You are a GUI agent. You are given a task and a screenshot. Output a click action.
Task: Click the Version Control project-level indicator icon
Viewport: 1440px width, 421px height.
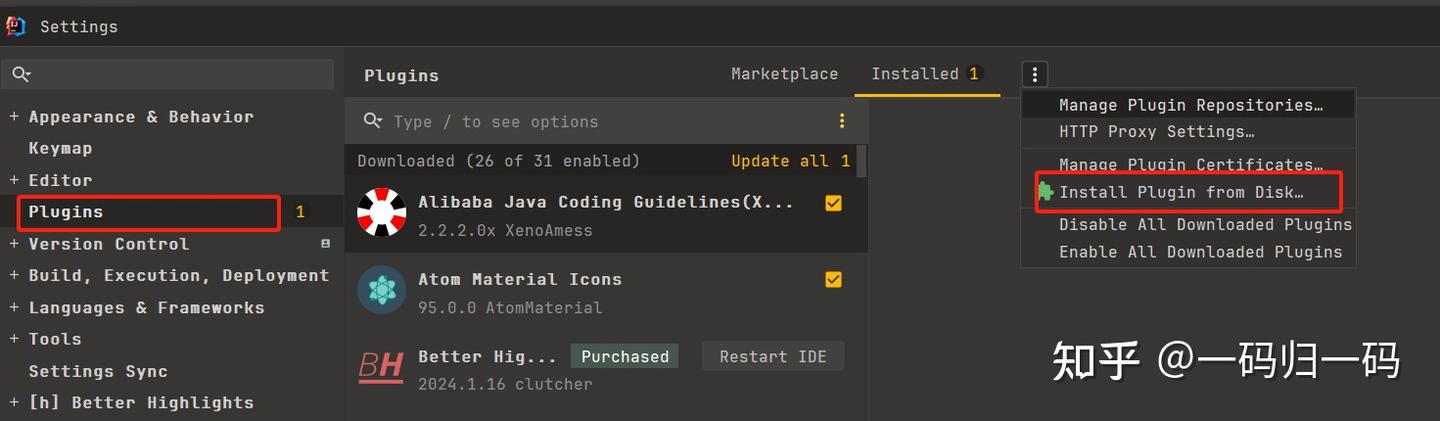[x=325, y=244]
